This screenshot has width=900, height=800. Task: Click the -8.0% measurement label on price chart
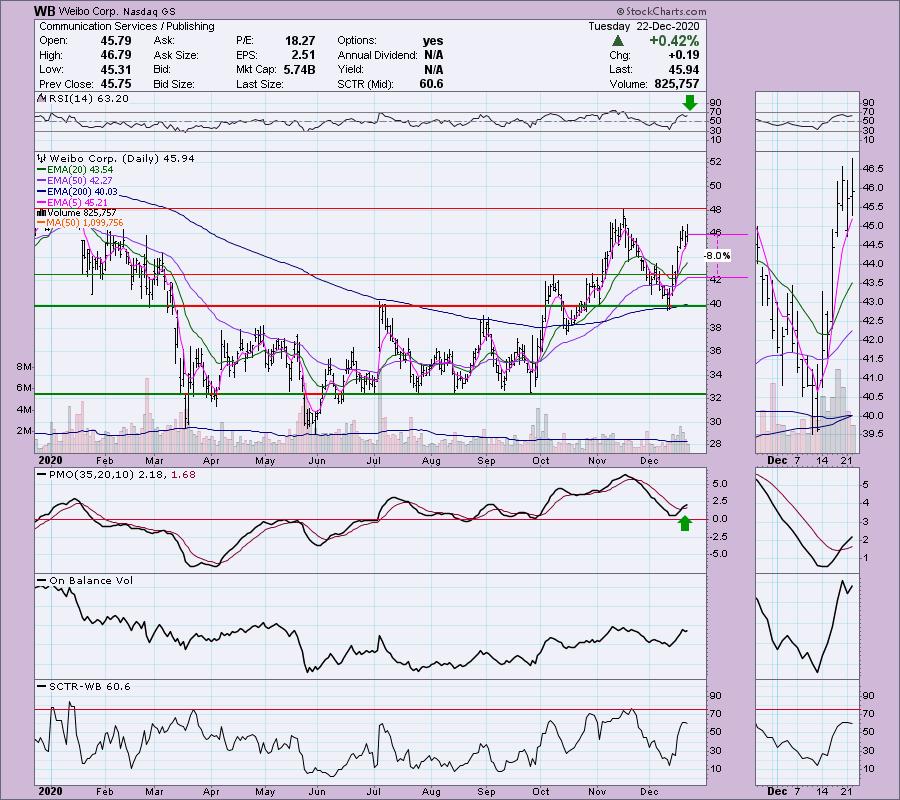718,255
